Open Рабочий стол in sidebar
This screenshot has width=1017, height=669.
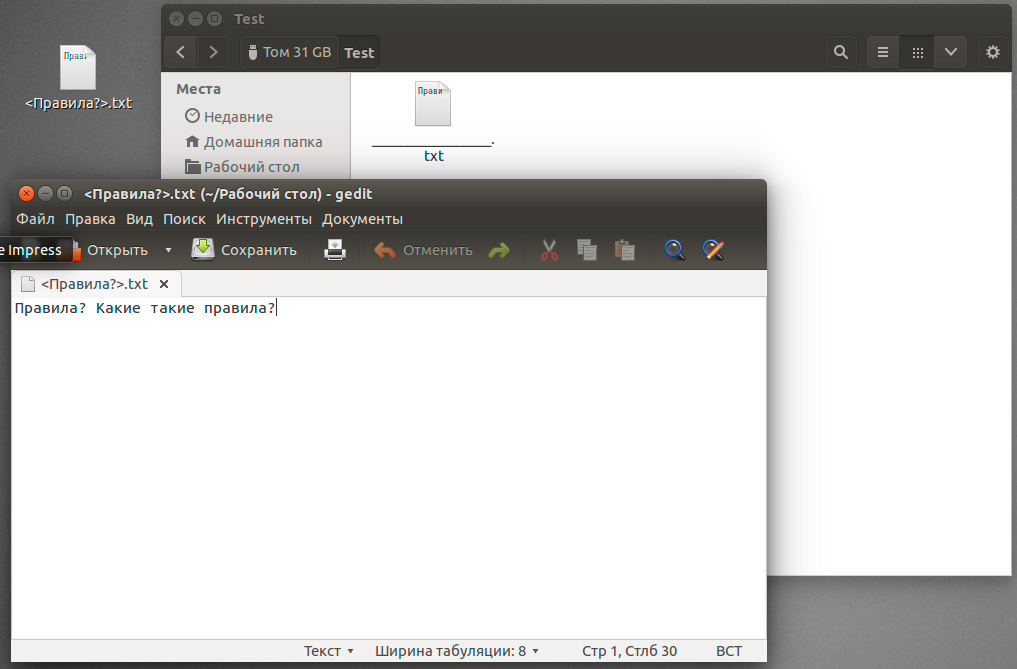click(x=243, y=167)
